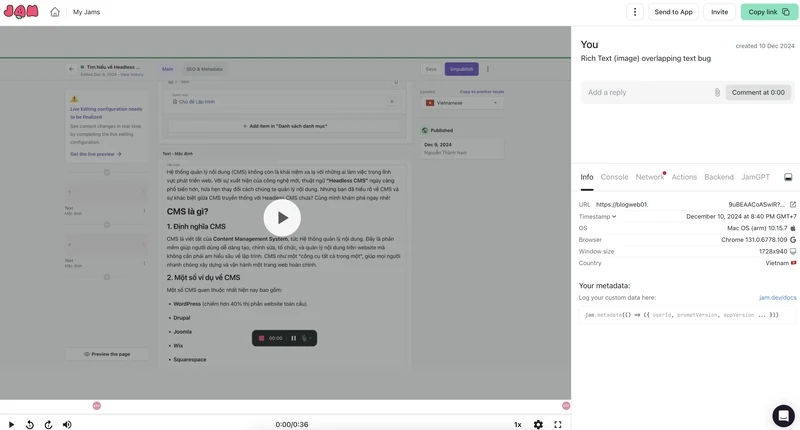Pause the recorder widget overlay
800x430 pixels.
click(x=293, y=338)
